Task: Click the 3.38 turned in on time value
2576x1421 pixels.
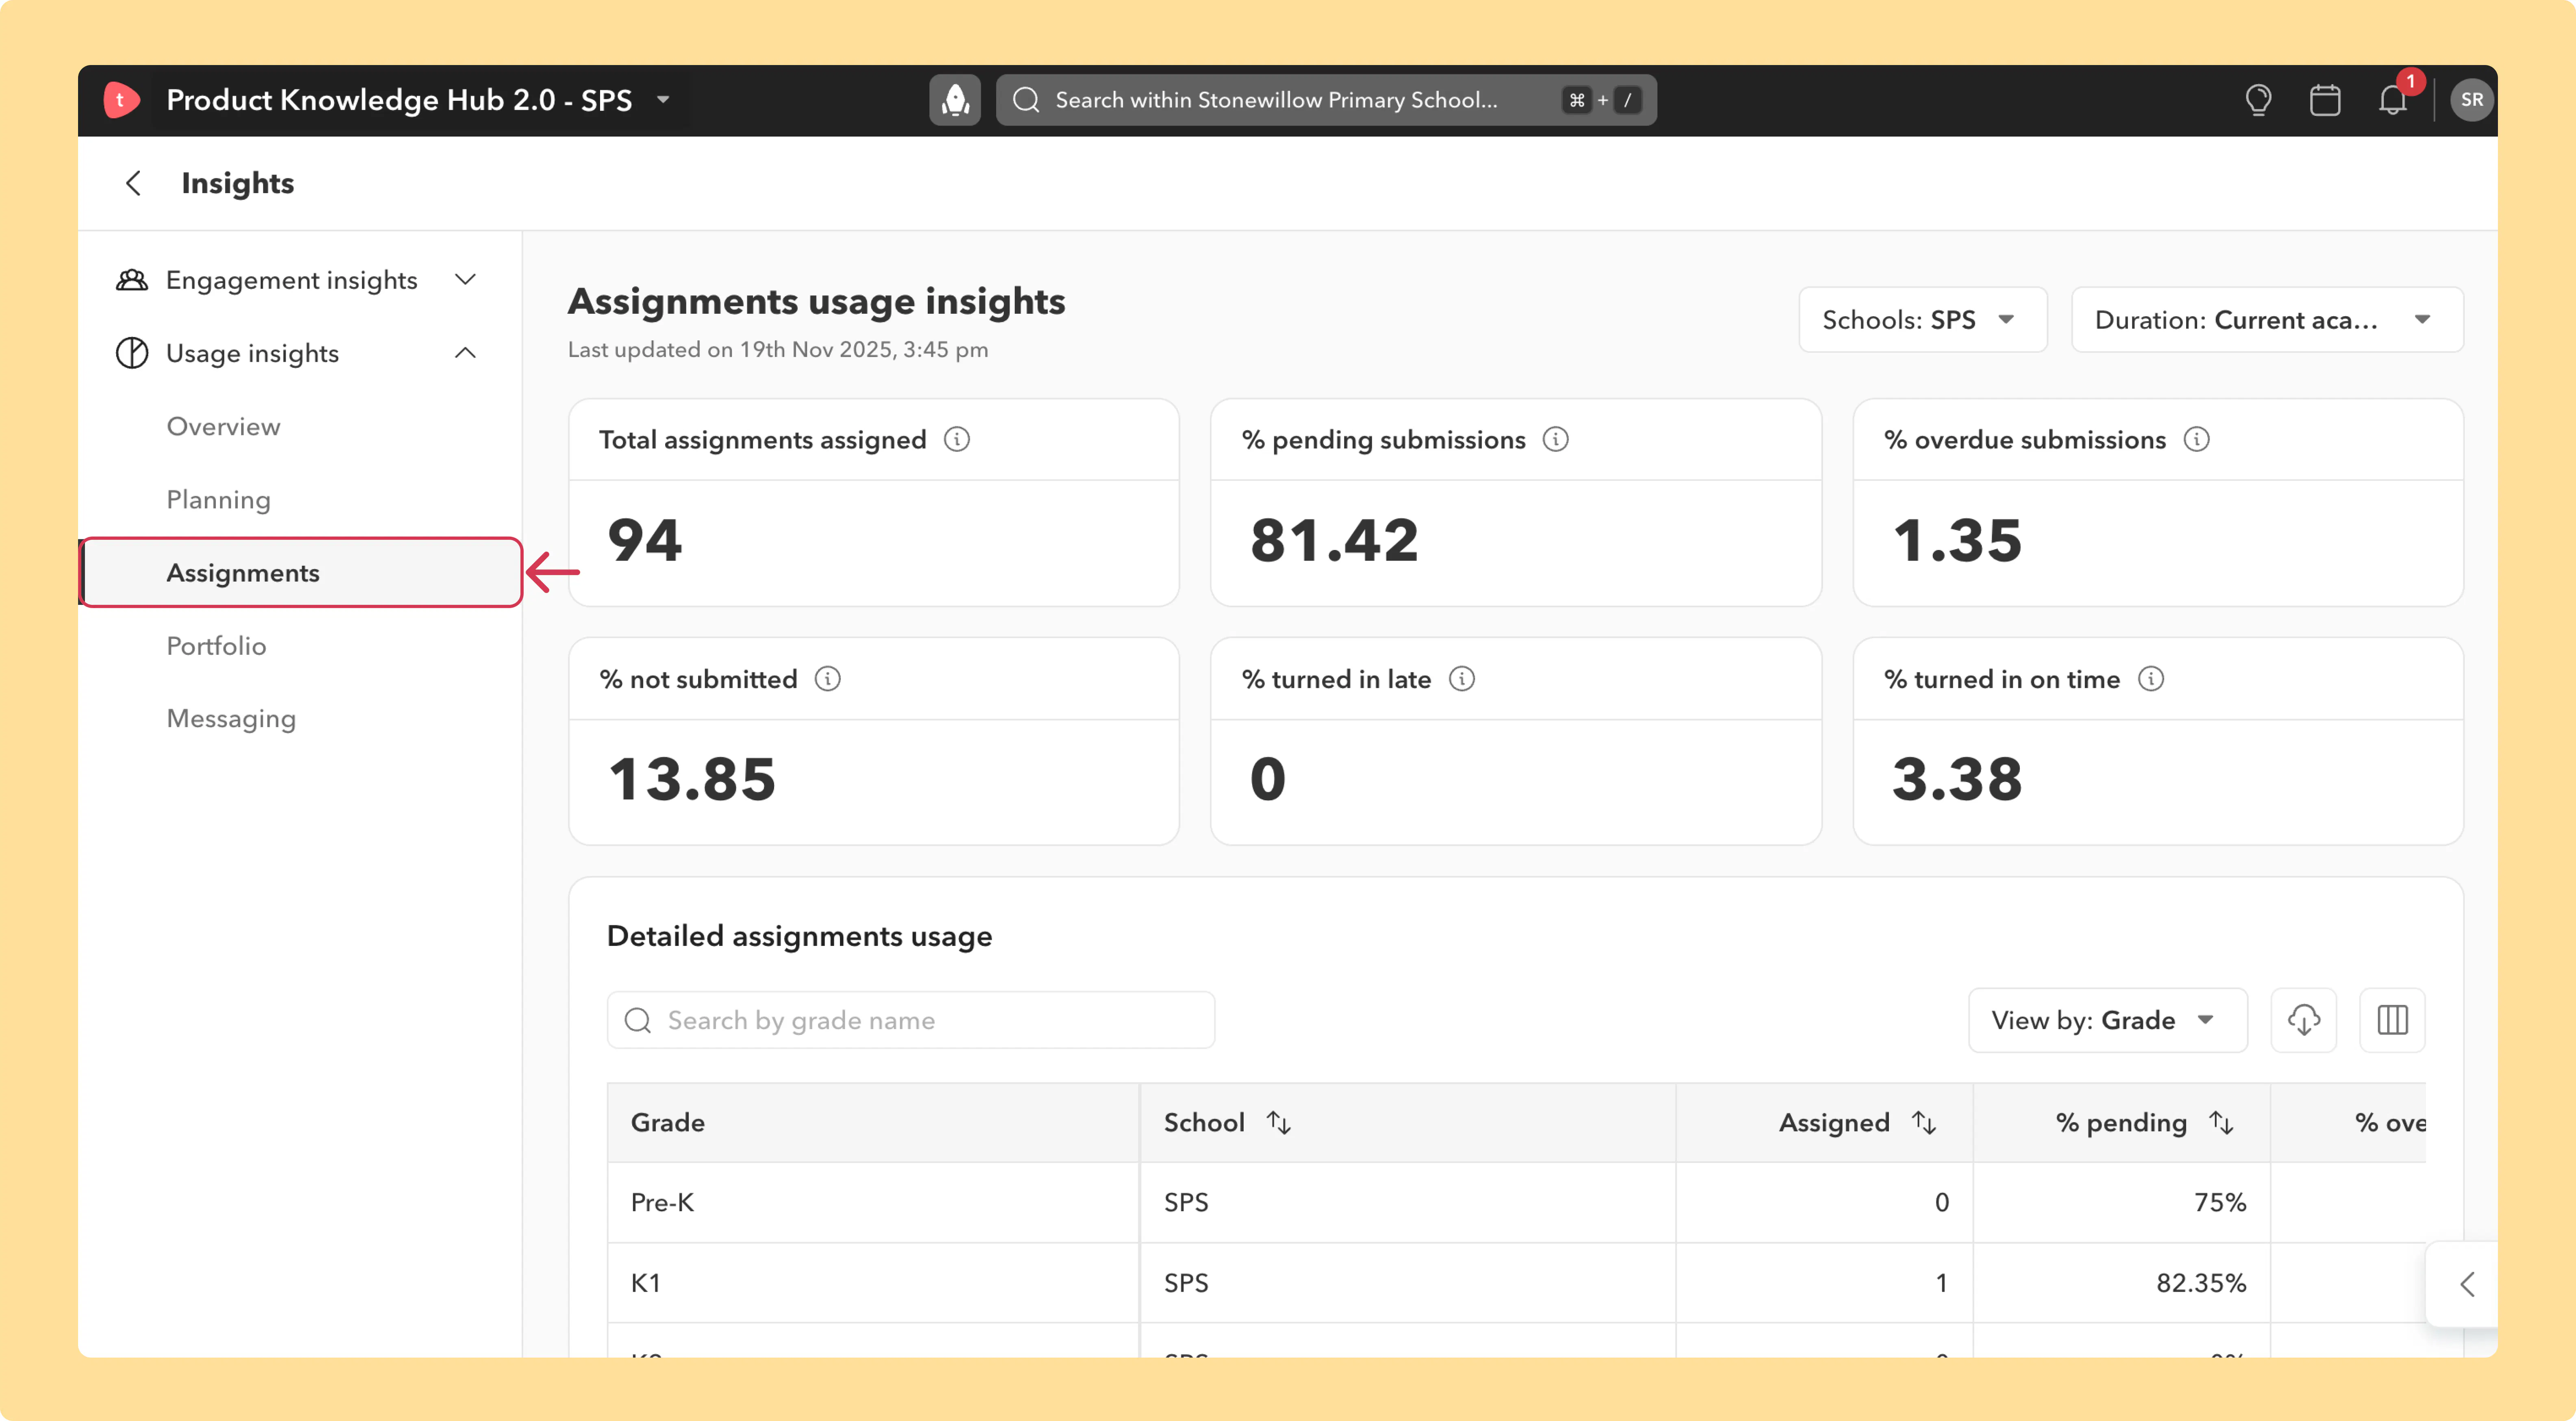Action: (x=1957, y=780)
